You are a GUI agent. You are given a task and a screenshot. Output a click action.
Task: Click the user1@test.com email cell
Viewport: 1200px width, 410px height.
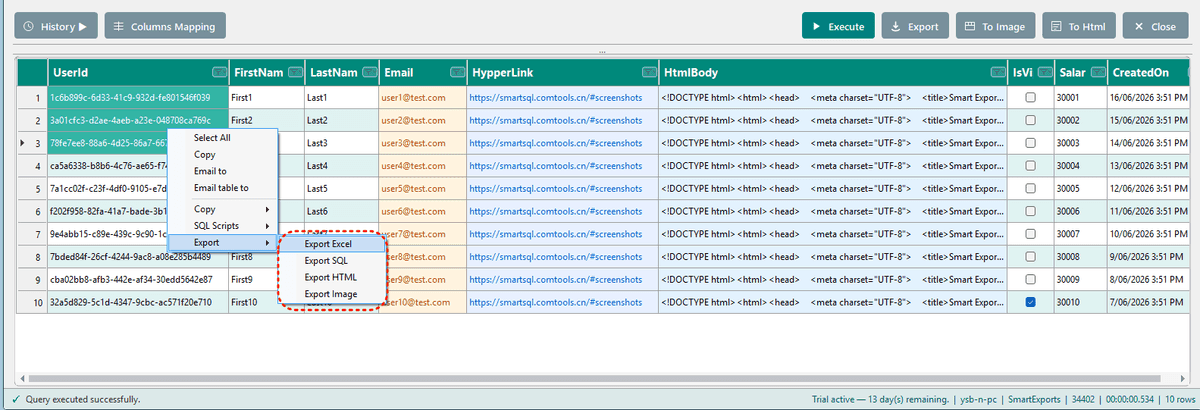422,98
